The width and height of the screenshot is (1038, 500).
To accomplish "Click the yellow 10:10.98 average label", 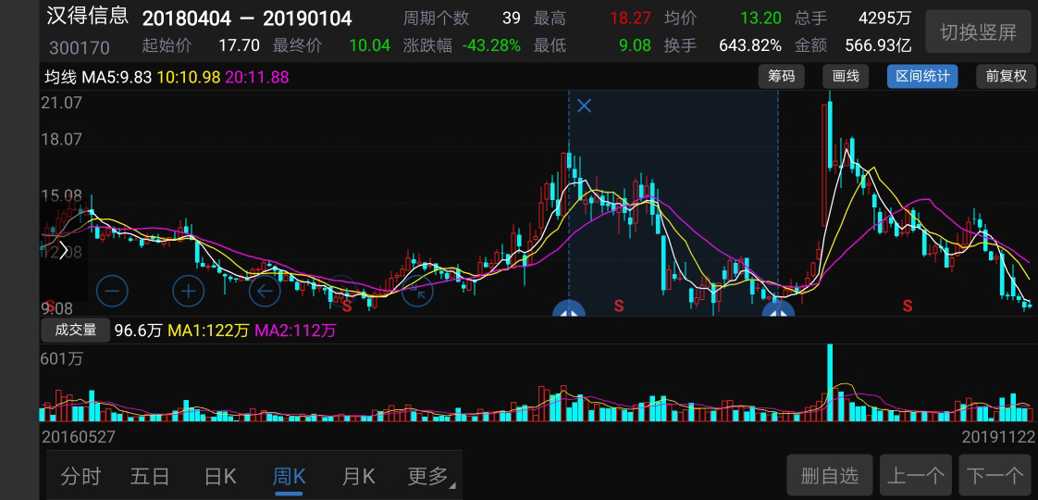I will (188, 77).
